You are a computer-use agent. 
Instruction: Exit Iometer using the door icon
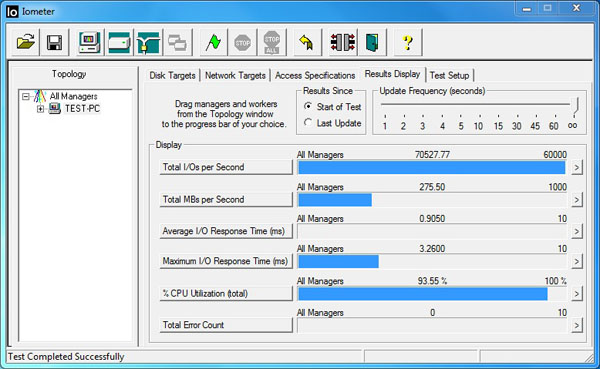click(x=372, y=42)
